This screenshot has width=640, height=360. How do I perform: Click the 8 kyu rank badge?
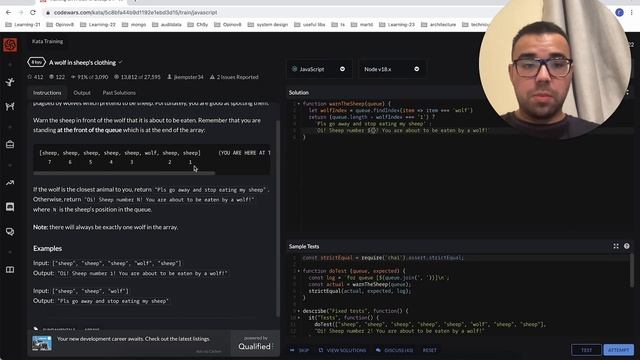pos(36,62)
